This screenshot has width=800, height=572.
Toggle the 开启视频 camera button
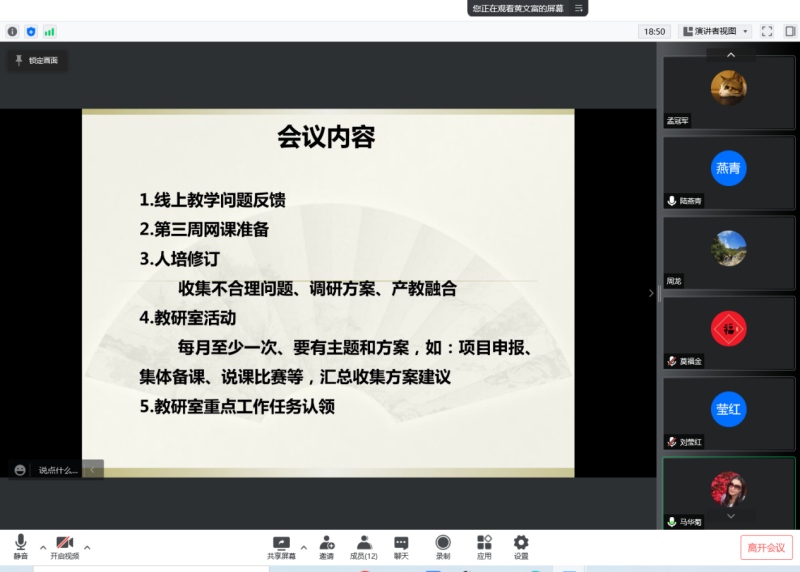64,546
